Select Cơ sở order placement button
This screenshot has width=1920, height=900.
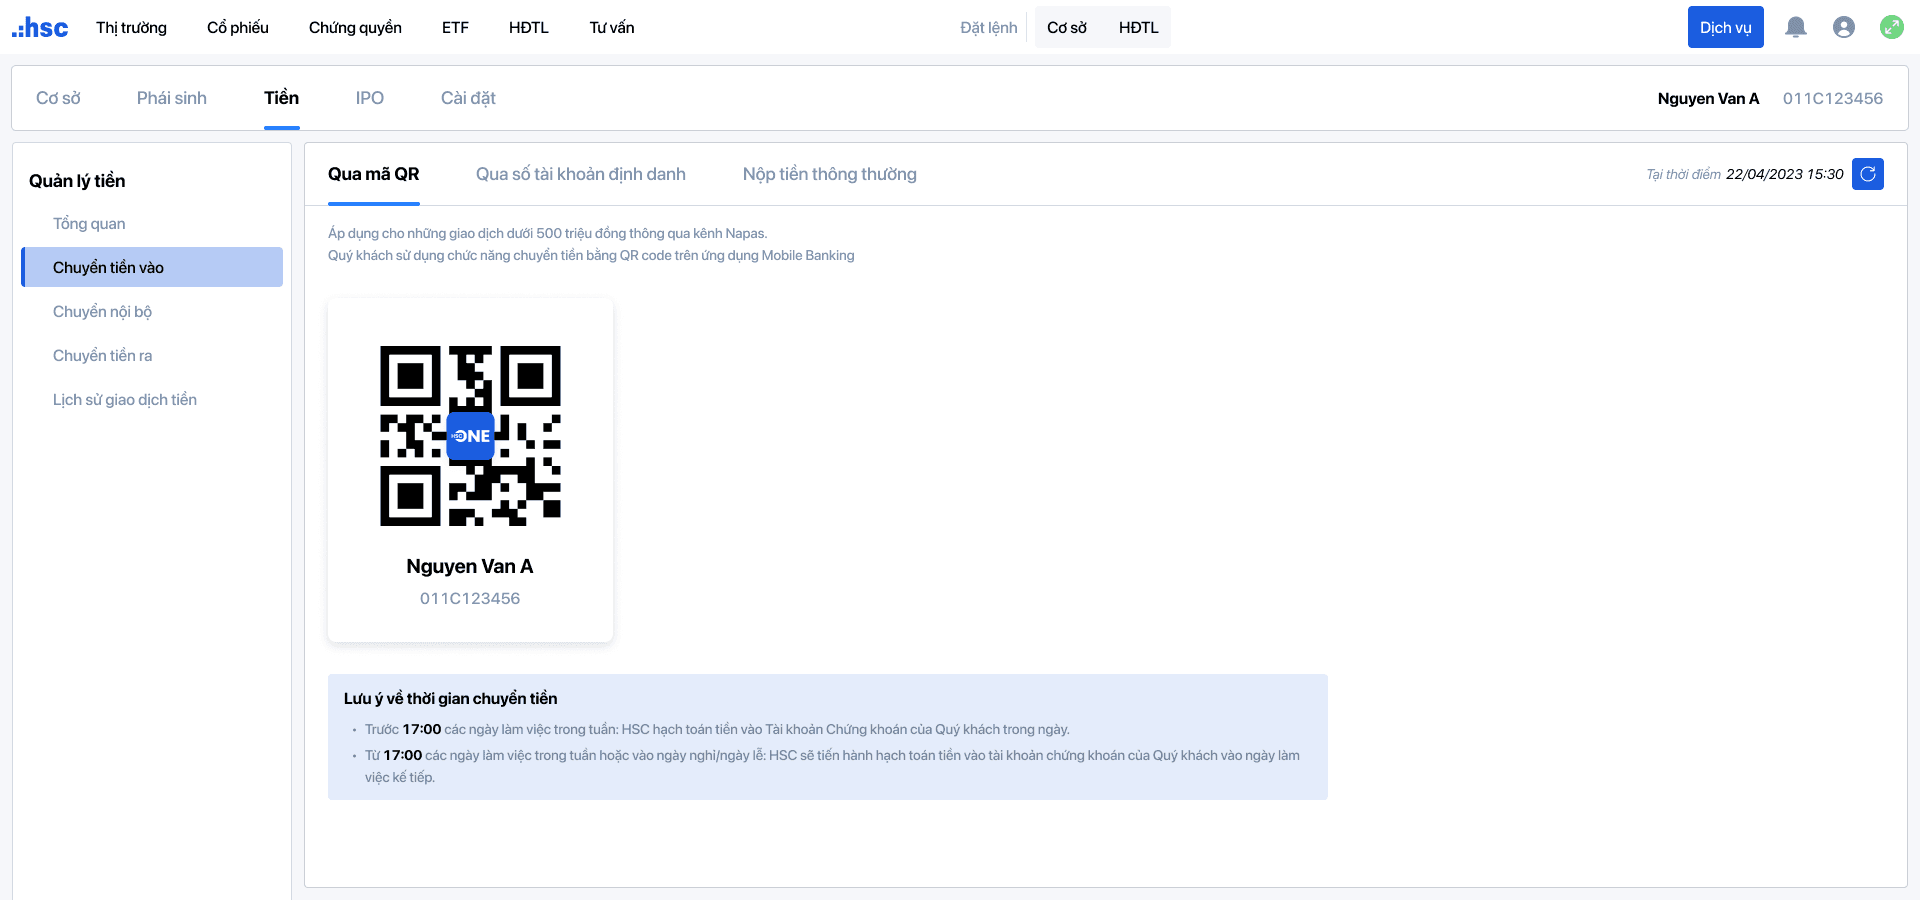pos(1067,28)
